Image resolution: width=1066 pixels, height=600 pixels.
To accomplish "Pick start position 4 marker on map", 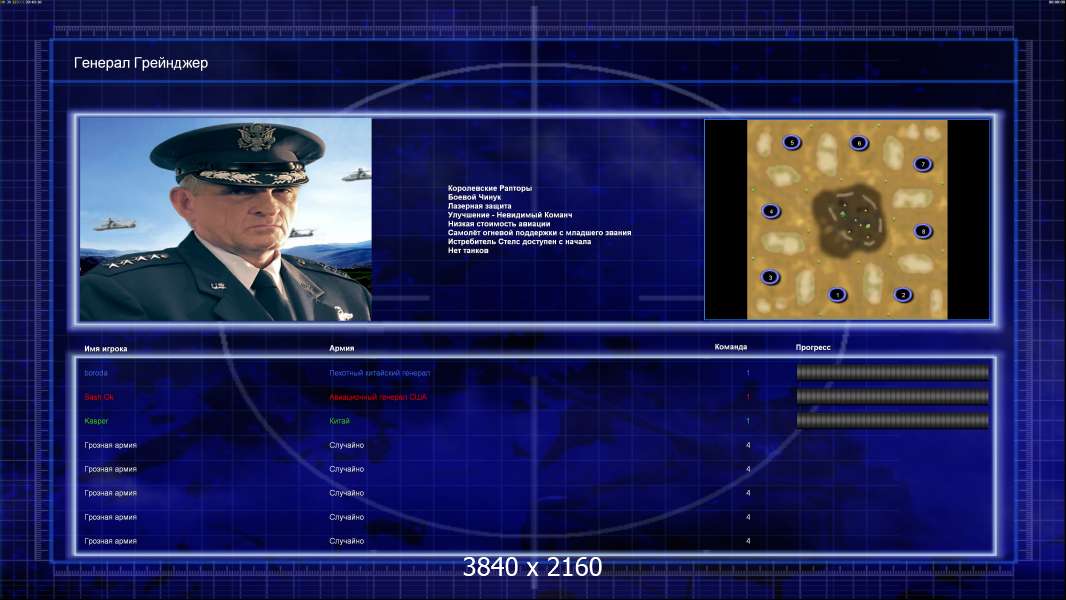I will coord(771,211).
